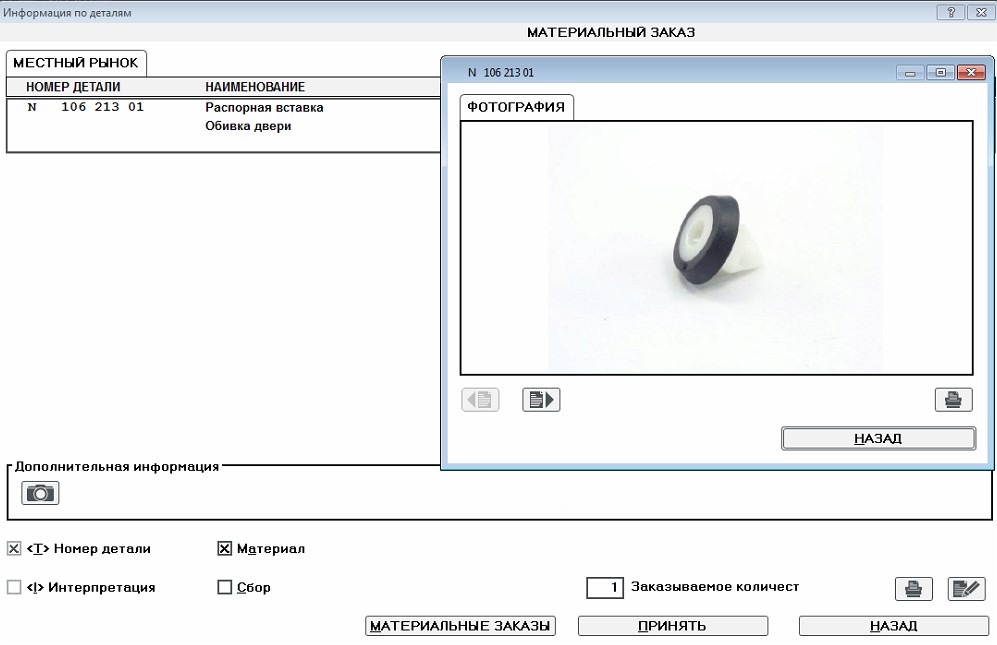Select the МЕСТНЫЙ РЫНОК tab
Image resolution: width=997 pixels, height=645 pixels.
click(75, 62)
